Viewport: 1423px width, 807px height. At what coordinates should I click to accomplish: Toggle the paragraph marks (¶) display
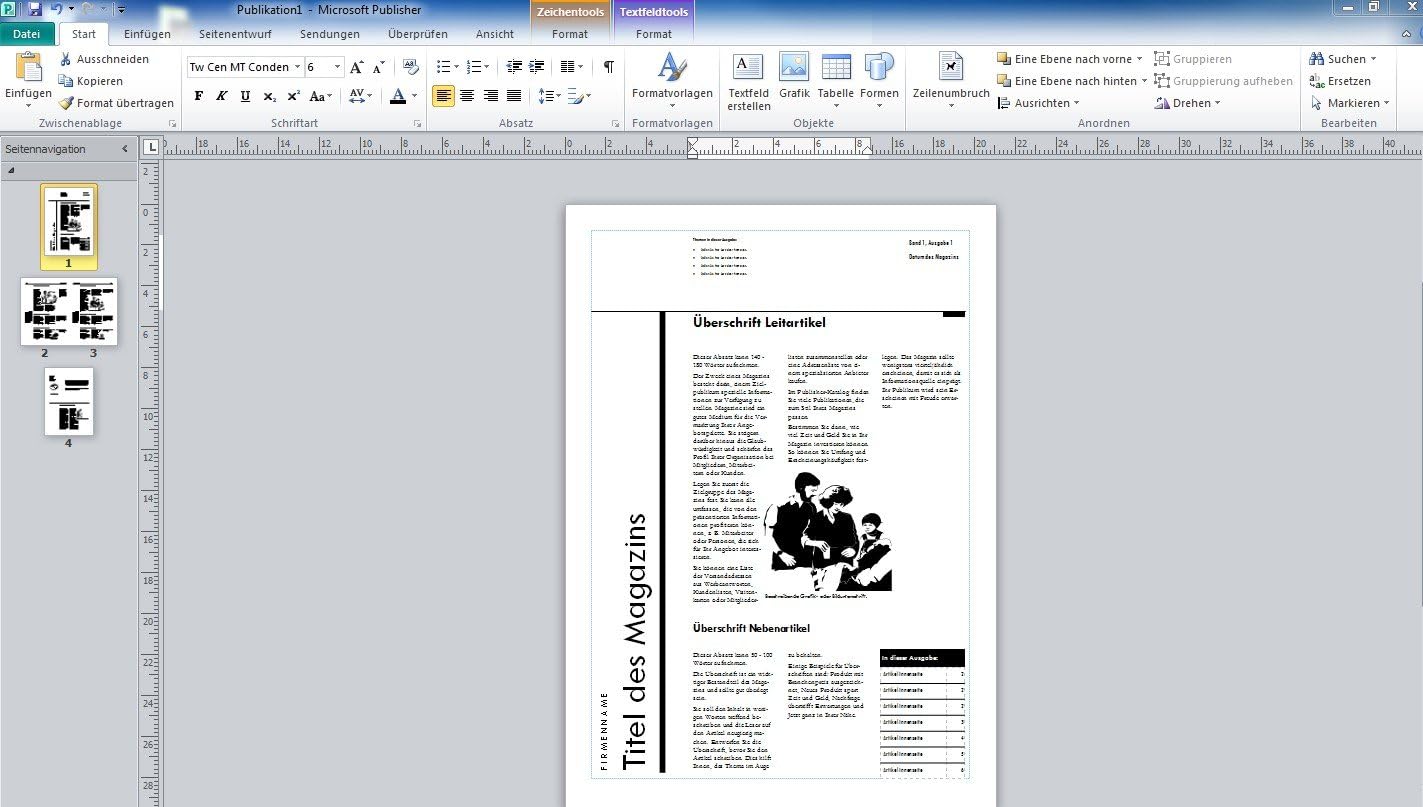point(608,67)
